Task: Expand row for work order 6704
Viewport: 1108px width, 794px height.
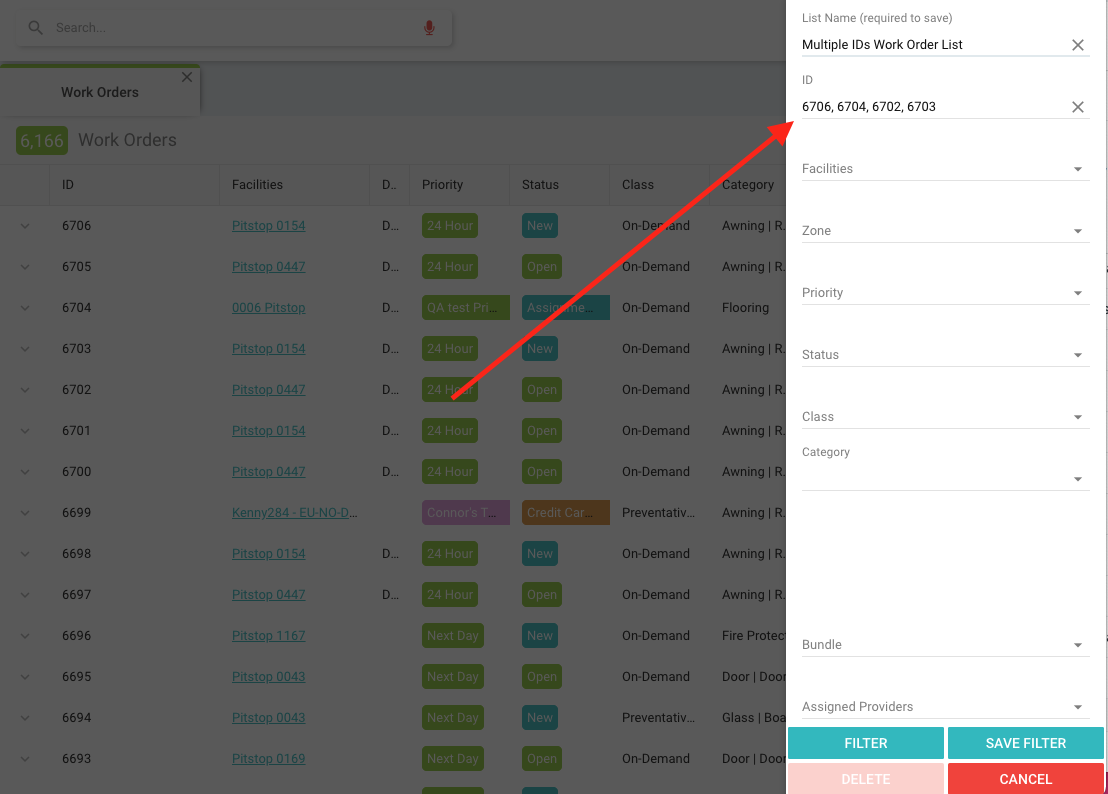Action: coord(25,308)
